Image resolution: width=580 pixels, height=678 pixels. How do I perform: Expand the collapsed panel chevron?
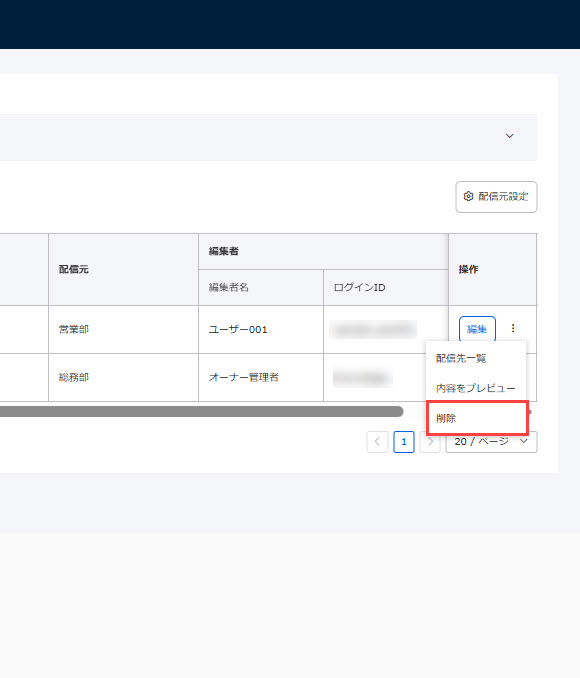pyautogui.click(x=510, y=136)
